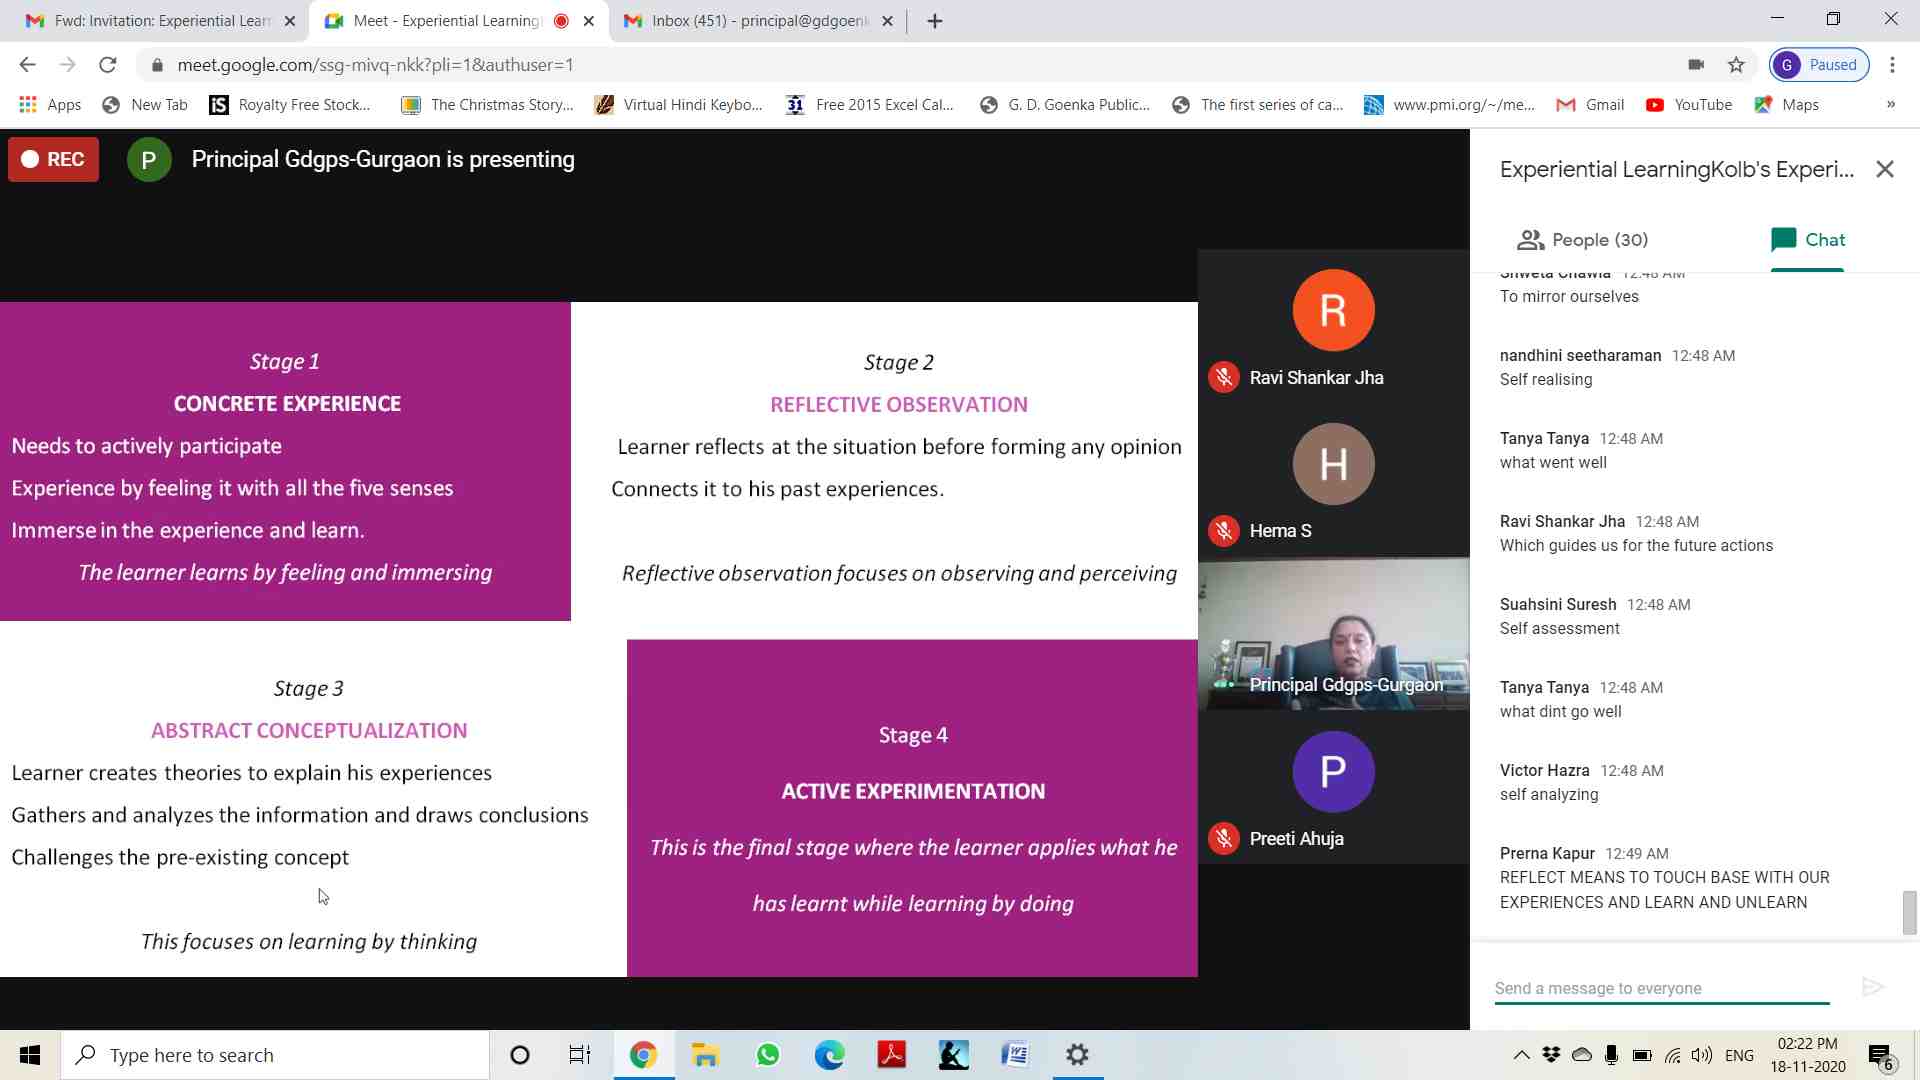This screenshot has width=1920, height=1080.
Task: Click the address bar URL
Action: pyautogui.click(x=375, y=65)
